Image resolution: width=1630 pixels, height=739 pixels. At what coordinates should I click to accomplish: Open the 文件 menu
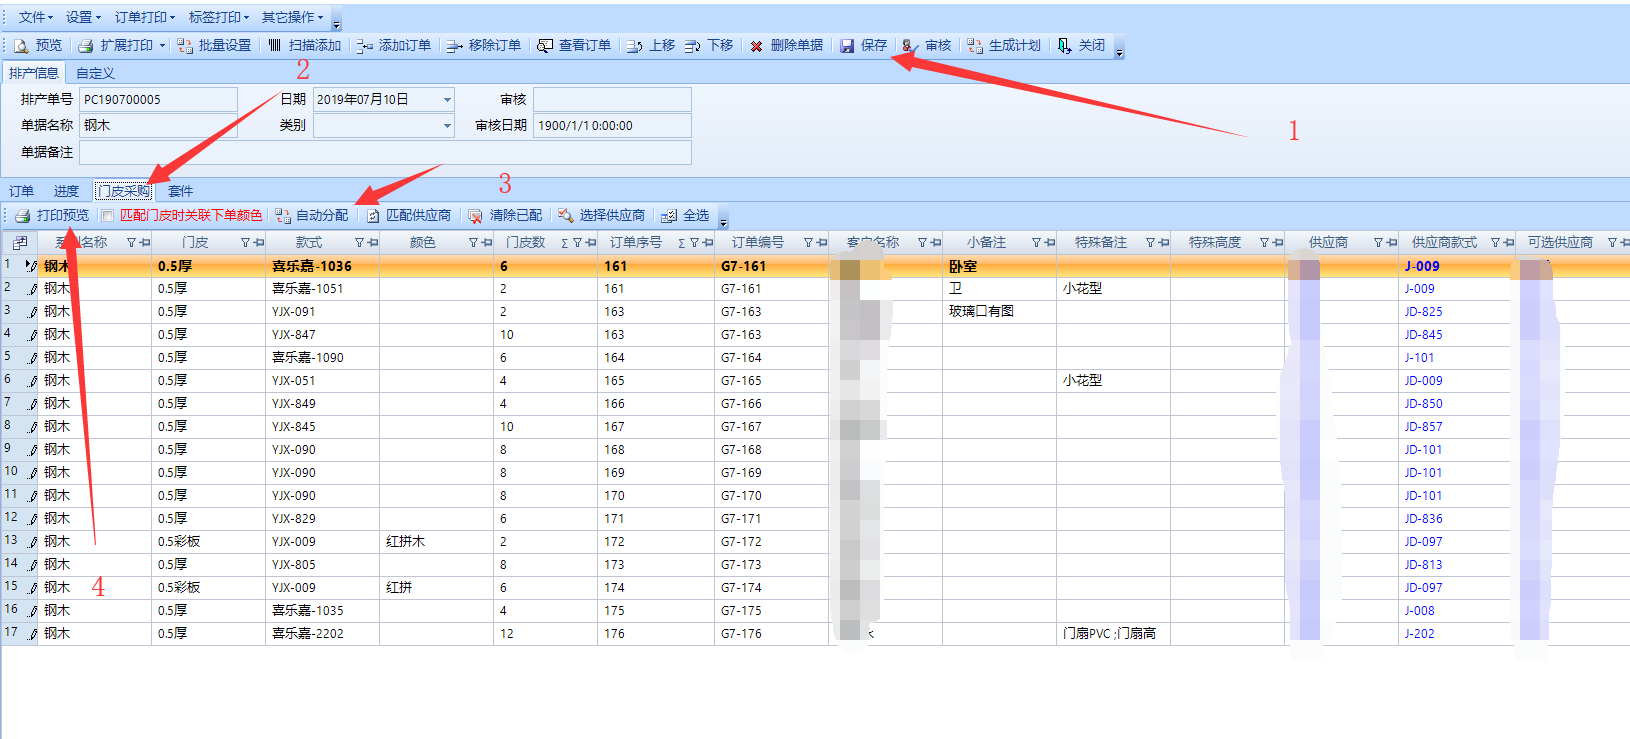[x=35, y=17]
